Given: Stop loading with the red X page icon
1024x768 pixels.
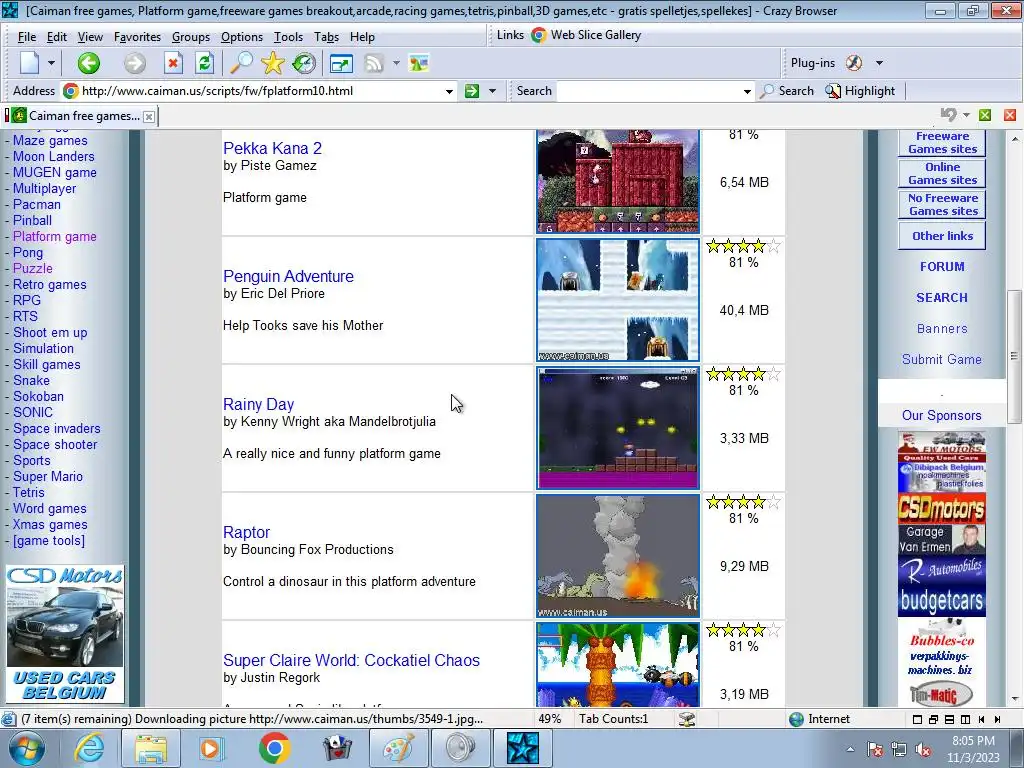Looking at the screenshot, I should (172, 63).
